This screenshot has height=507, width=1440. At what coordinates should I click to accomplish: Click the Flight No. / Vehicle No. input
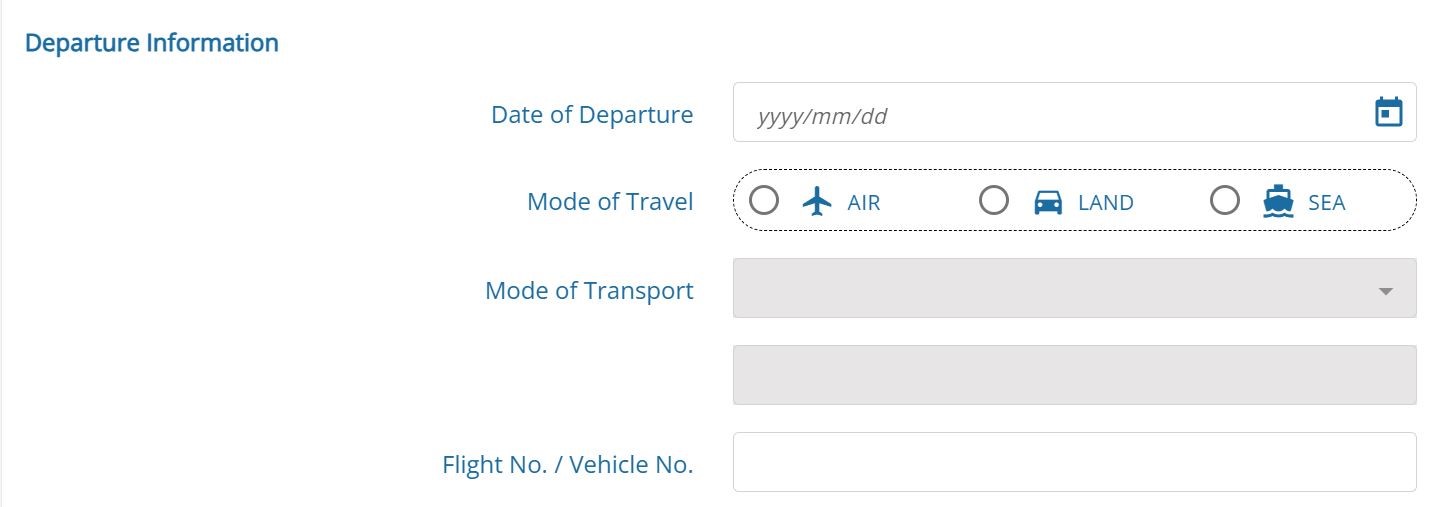tap(1075, 462)
